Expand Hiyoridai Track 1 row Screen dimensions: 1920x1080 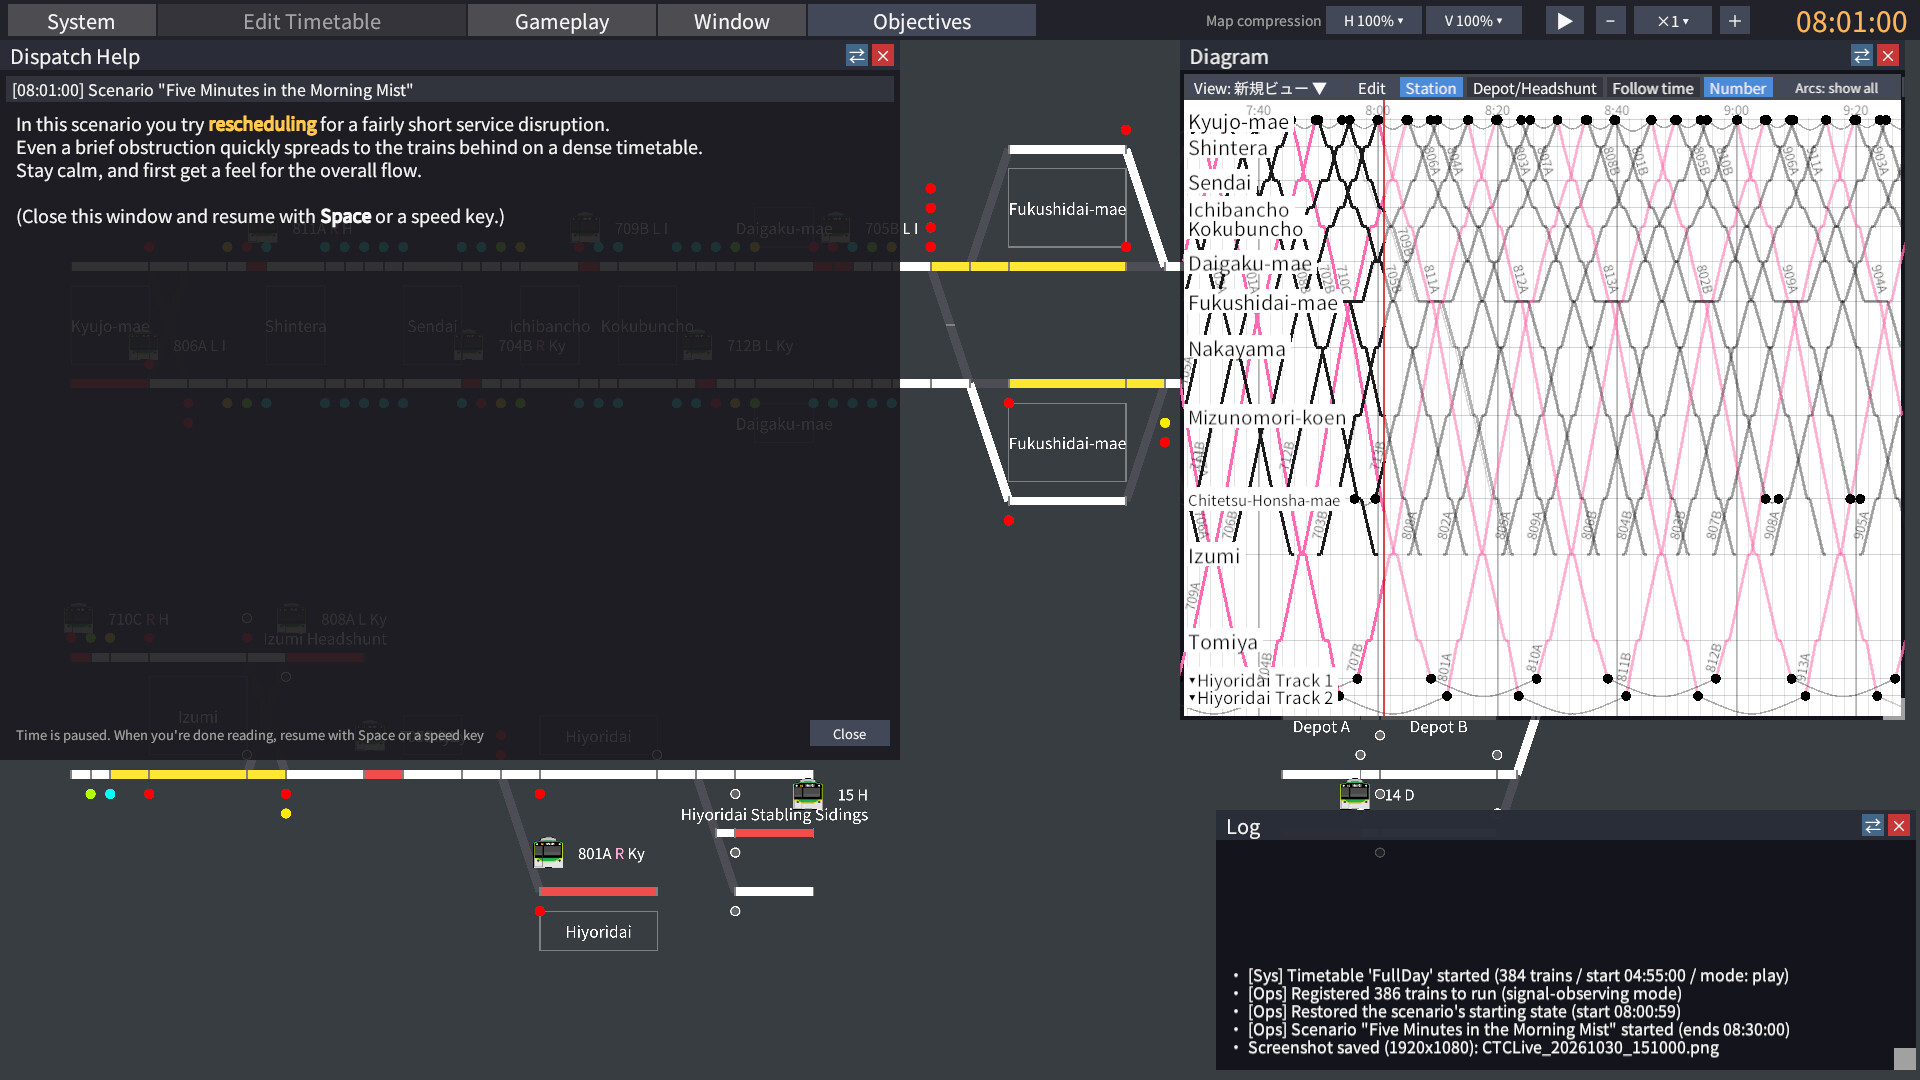[1192, 680]
